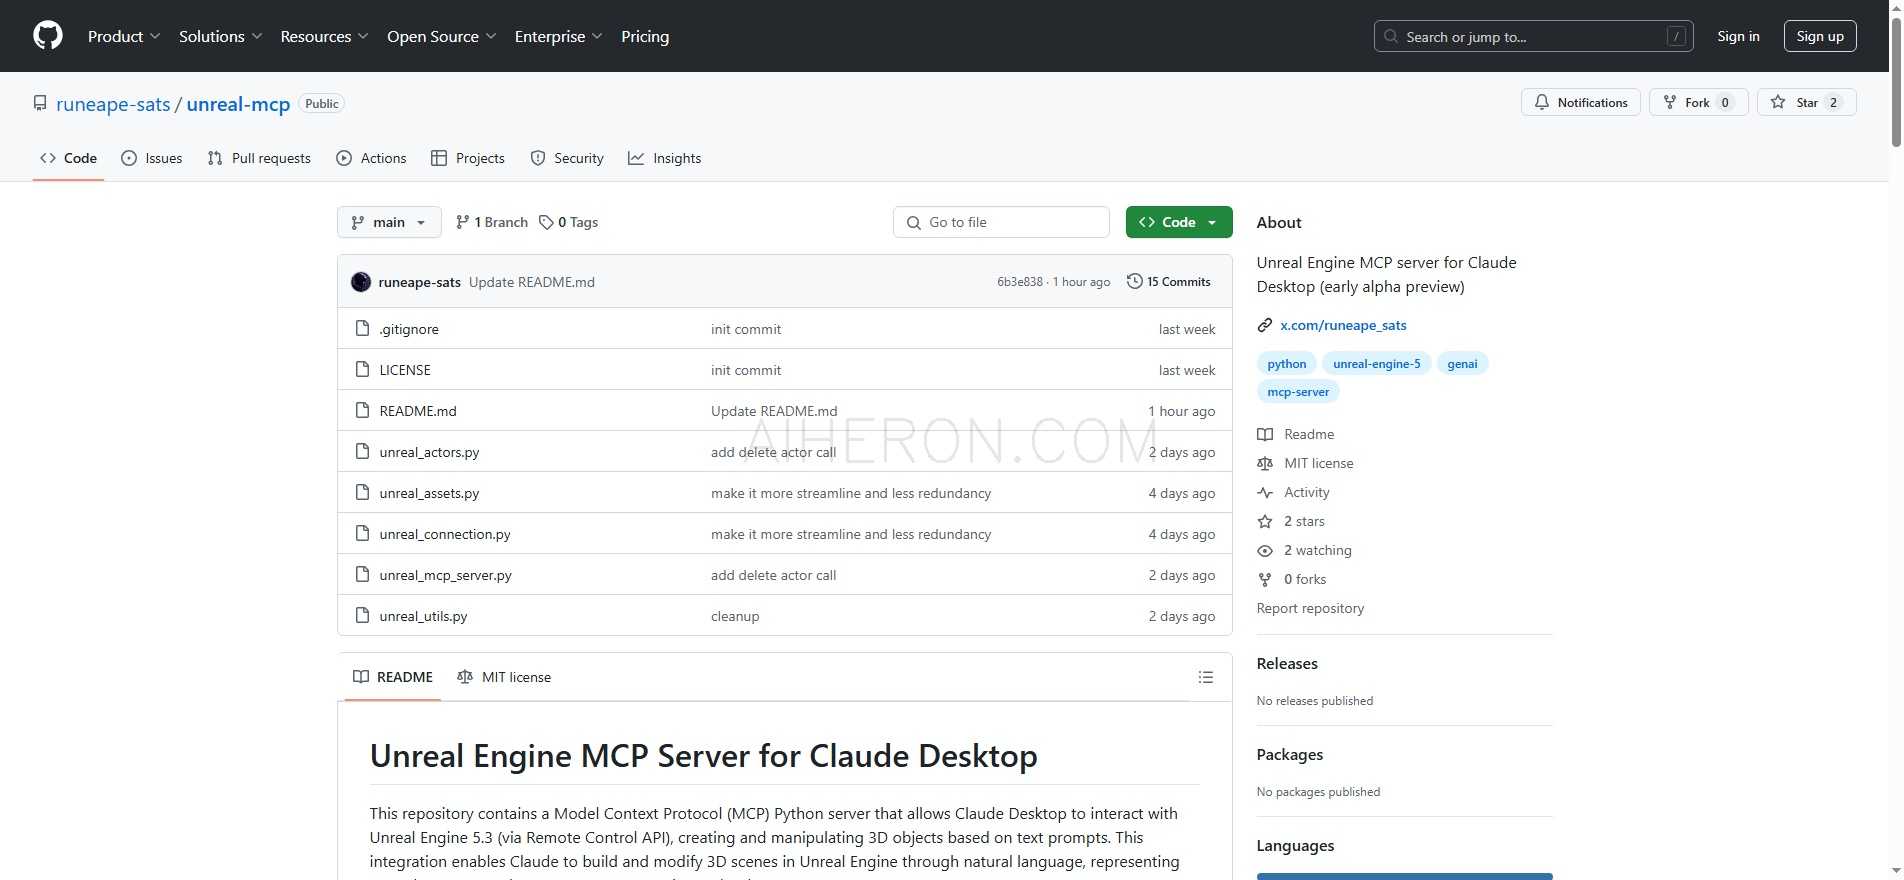Switch to the Insights tab

click(664, 158)
